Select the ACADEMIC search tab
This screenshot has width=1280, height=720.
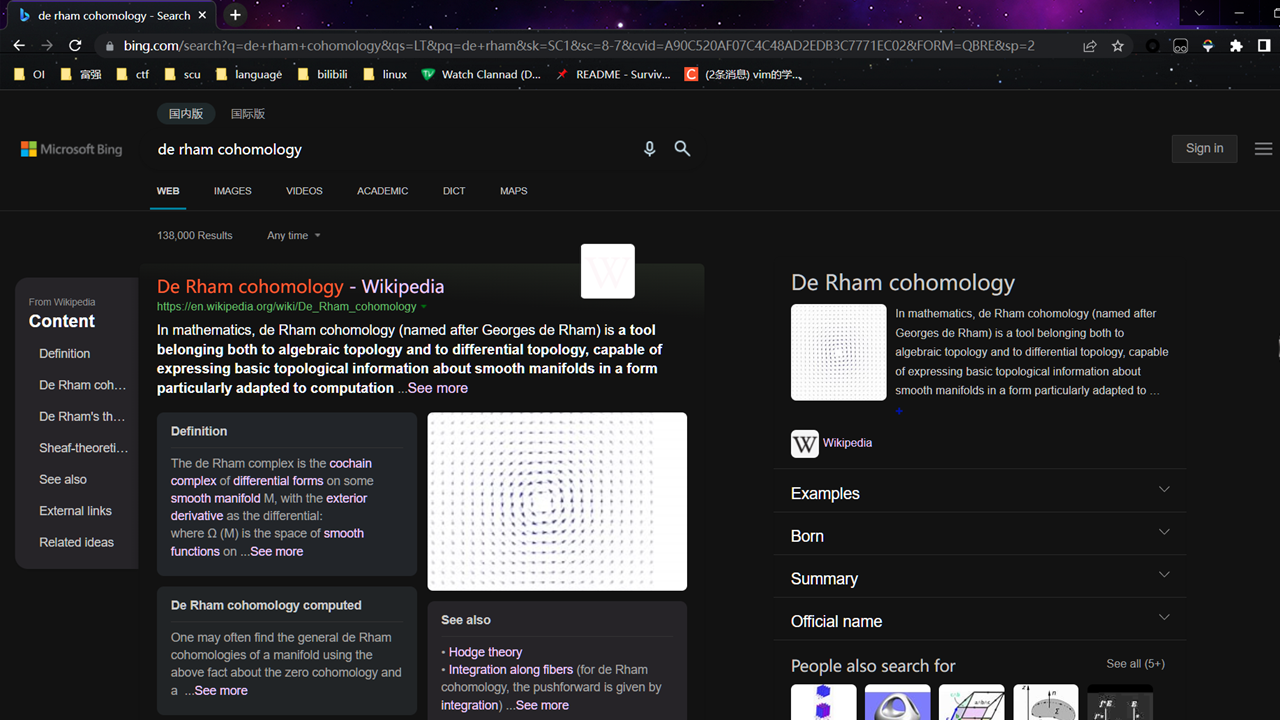click(x=383, y=191)
